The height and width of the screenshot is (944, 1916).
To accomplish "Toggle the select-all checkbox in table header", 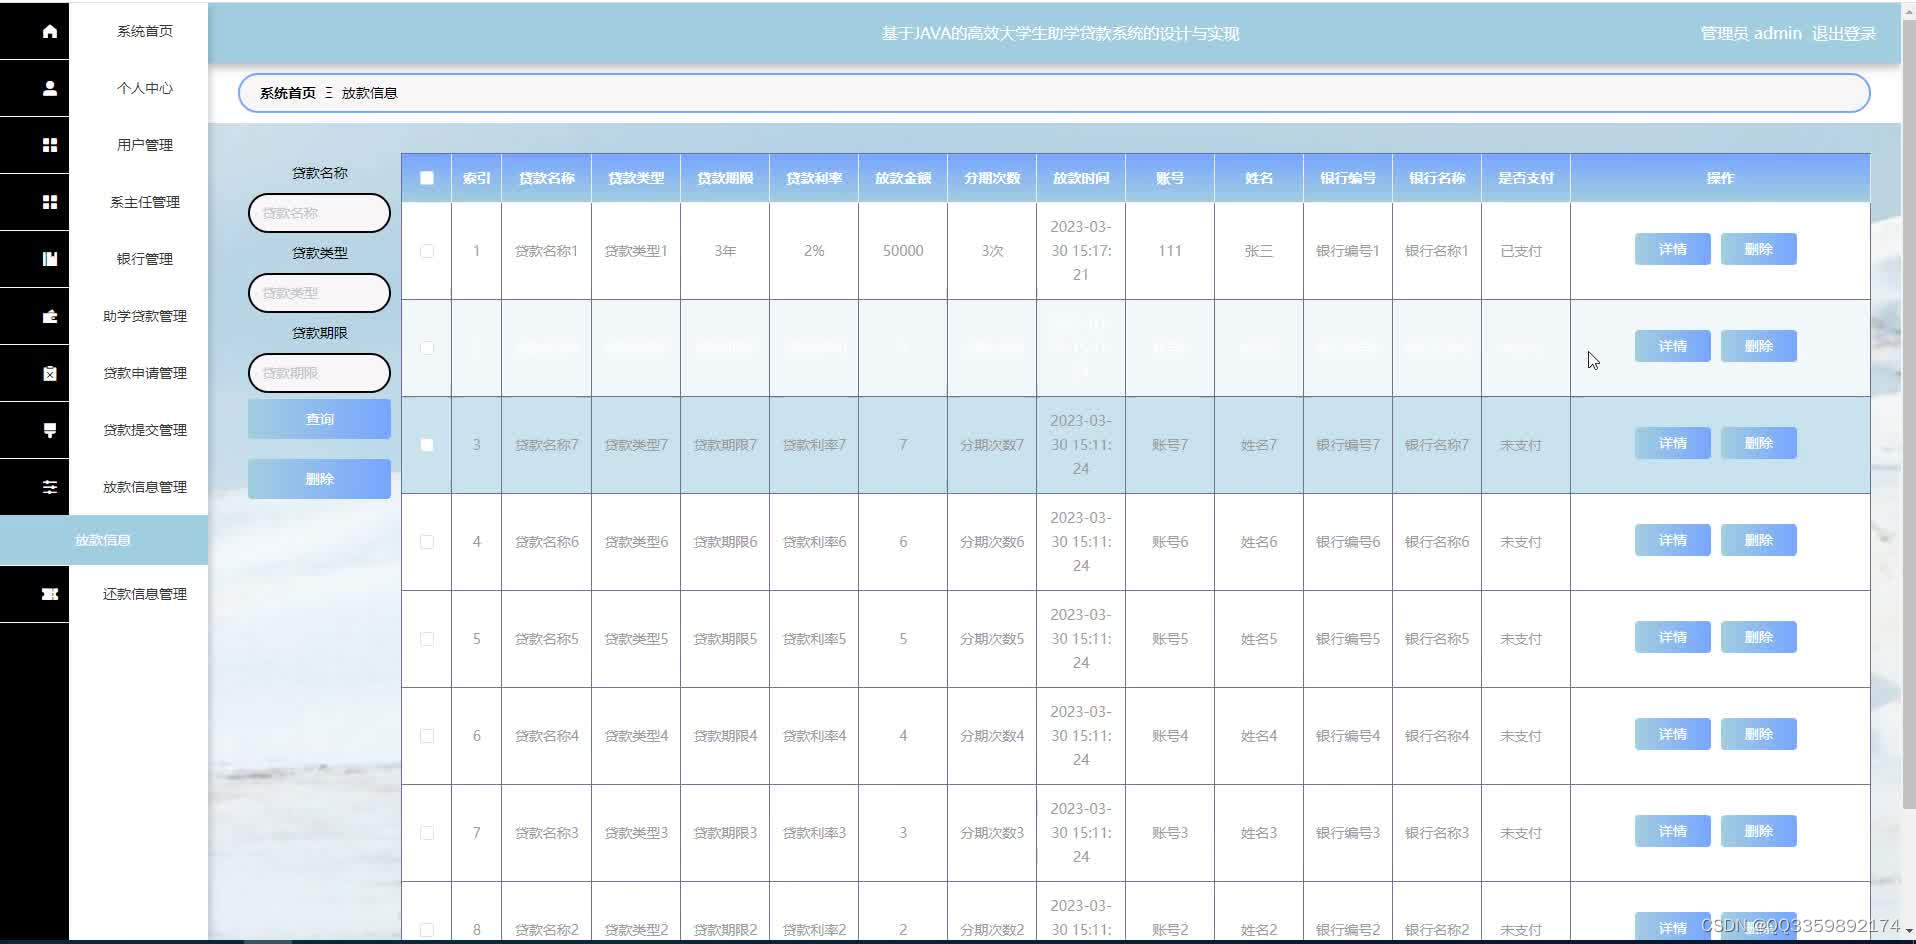I will point(427,178).
